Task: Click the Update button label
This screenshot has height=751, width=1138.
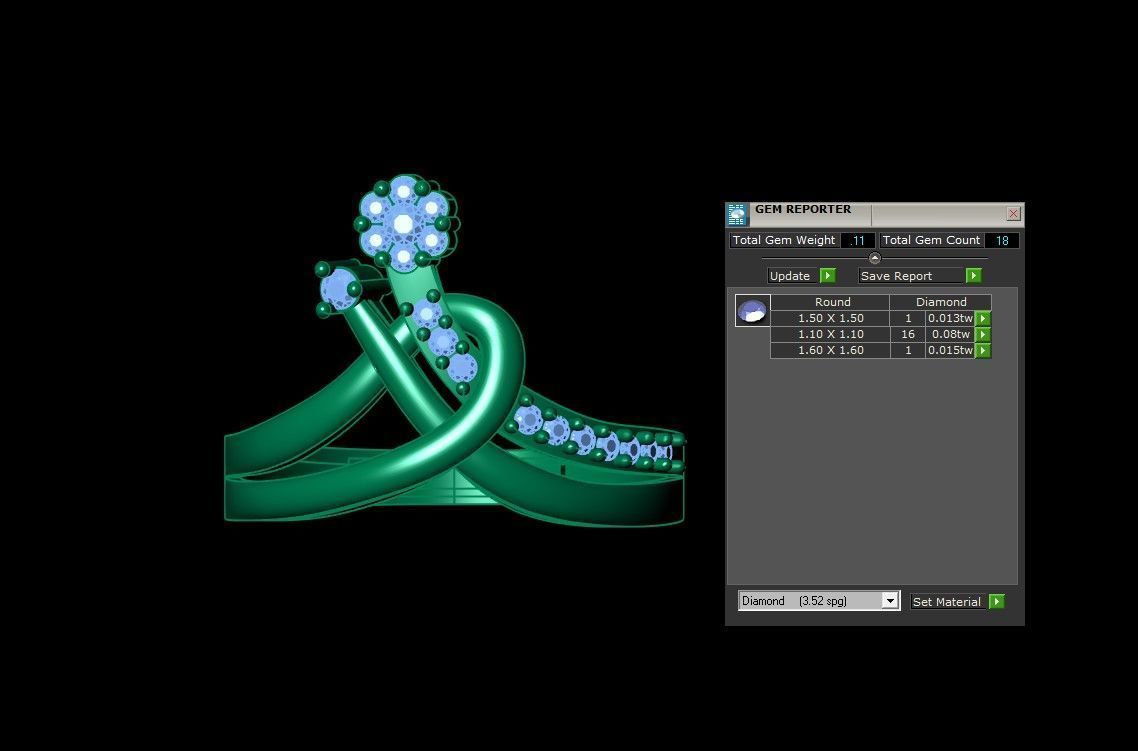Action: coord(790,276)
